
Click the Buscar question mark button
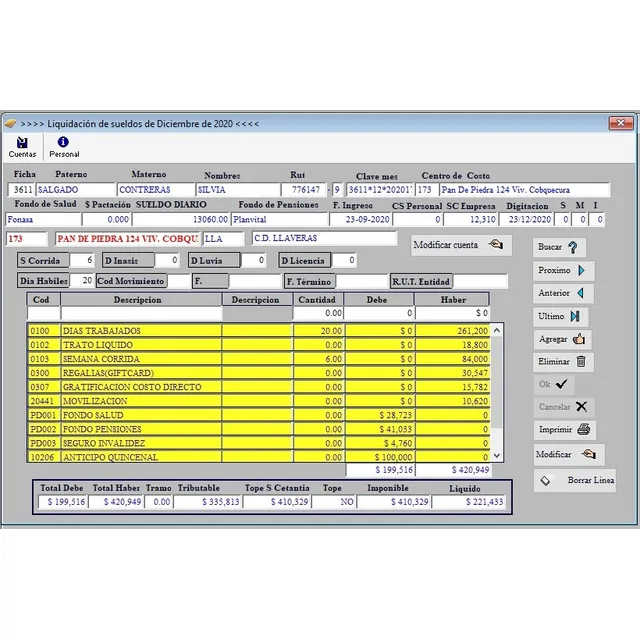coord(559,247)
